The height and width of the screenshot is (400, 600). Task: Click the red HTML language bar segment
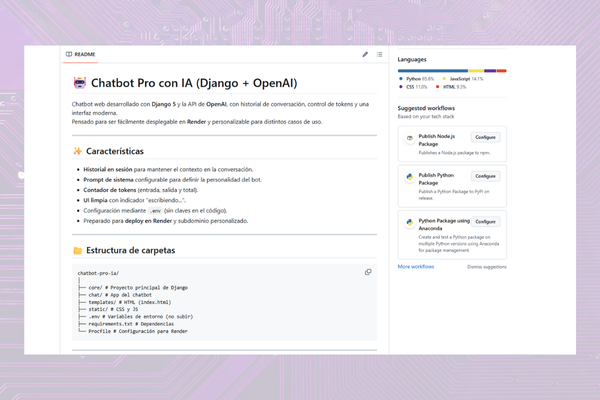[502, 71]
